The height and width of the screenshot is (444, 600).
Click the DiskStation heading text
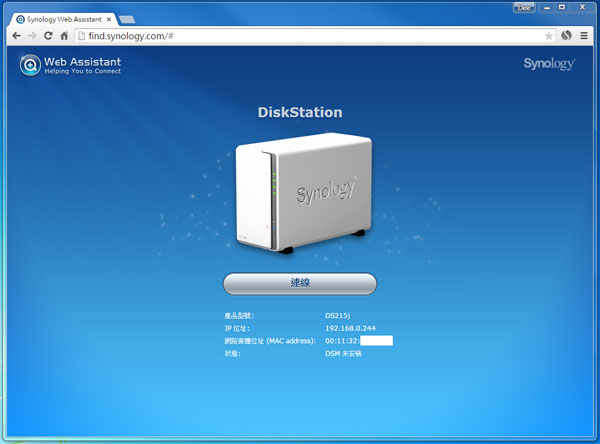tap(300, 113)
